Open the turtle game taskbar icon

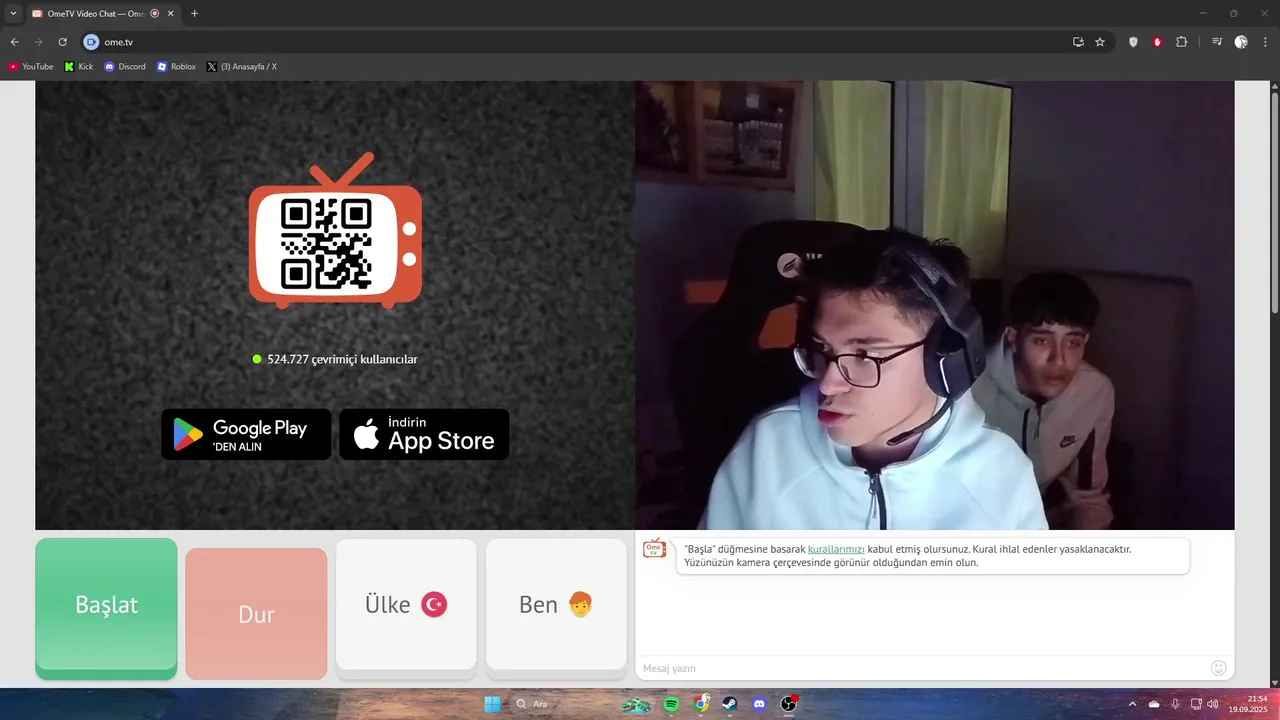(x=636, y=705)
